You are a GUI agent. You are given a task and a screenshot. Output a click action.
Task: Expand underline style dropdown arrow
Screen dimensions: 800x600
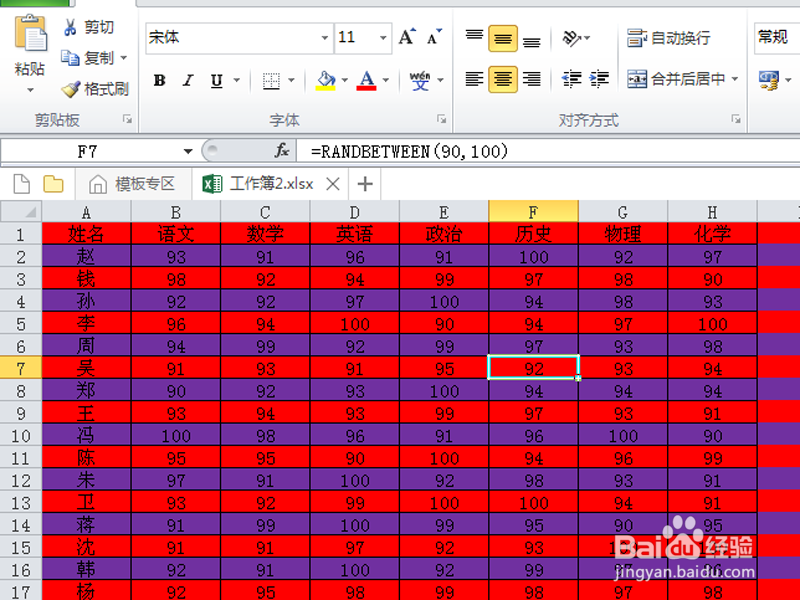[237, 80]
